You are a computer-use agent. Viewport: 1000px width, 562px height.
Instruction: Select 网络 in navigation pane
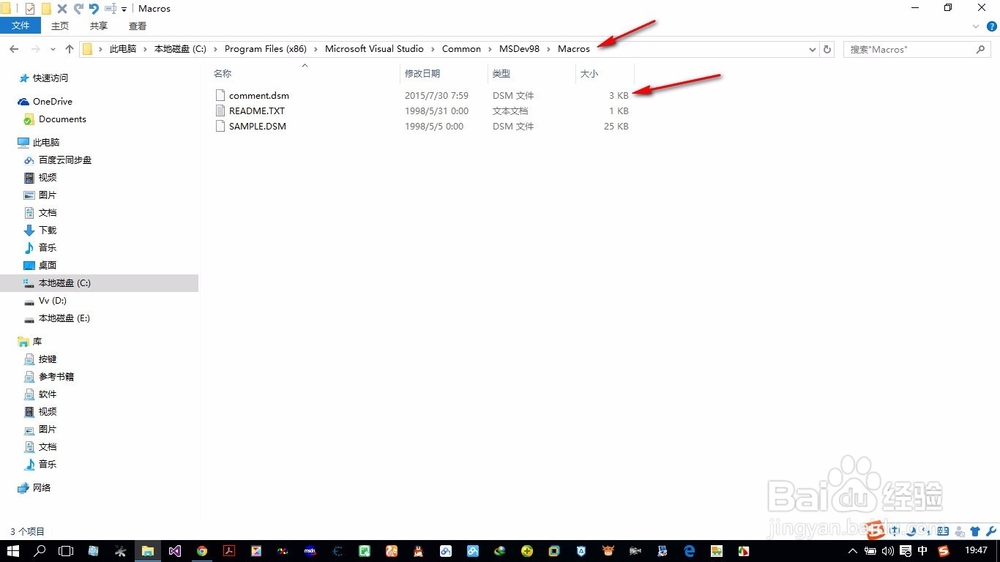[x=41, y=488]
